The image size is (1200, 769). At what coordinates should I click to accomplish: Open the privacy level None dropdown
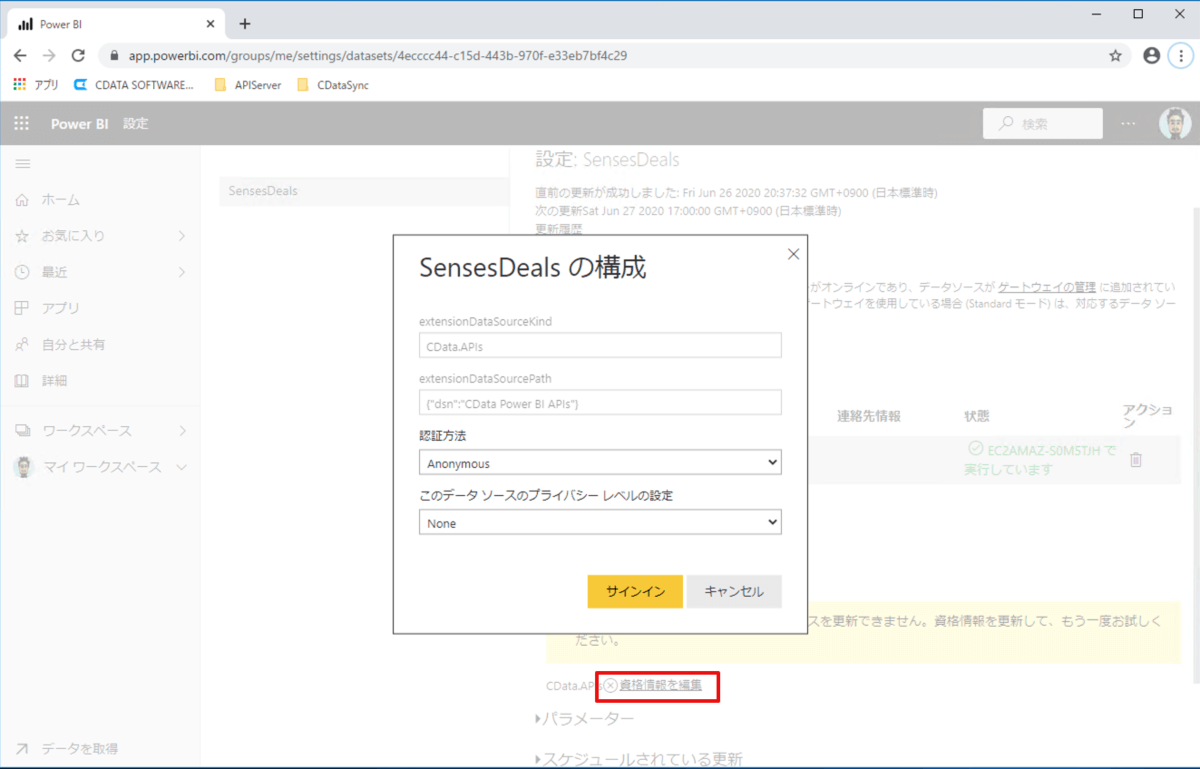tap(600, 523)
